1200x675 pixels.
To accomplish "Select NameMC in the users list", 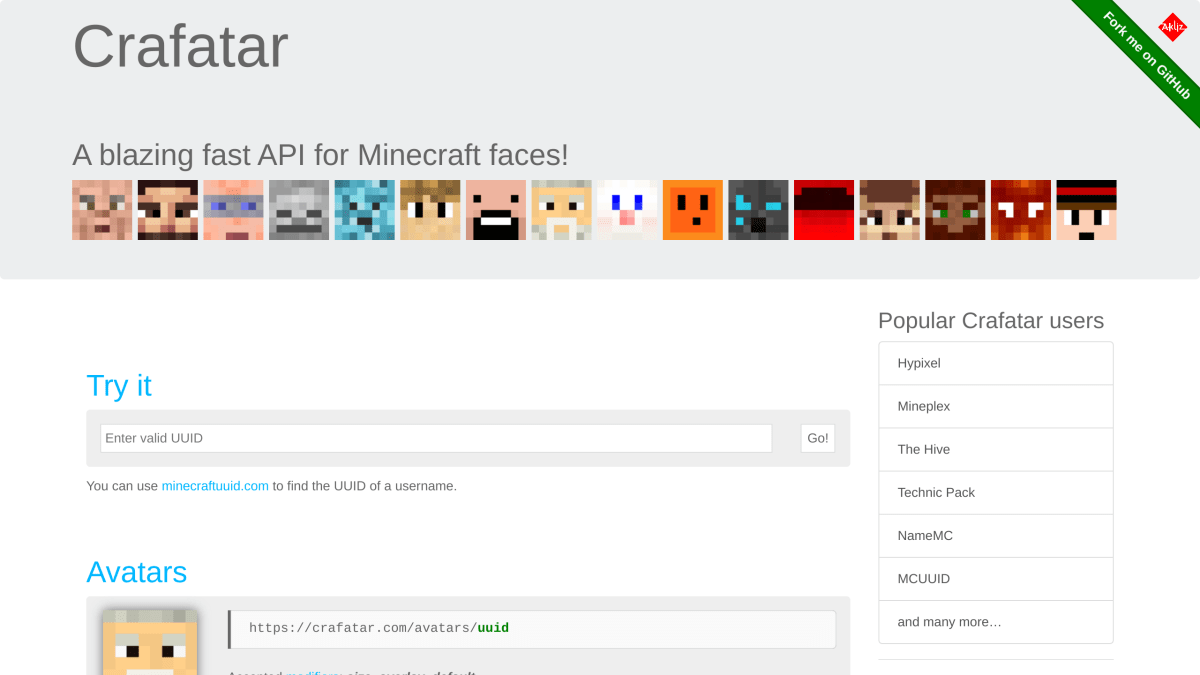I will [x=996, y=535].
